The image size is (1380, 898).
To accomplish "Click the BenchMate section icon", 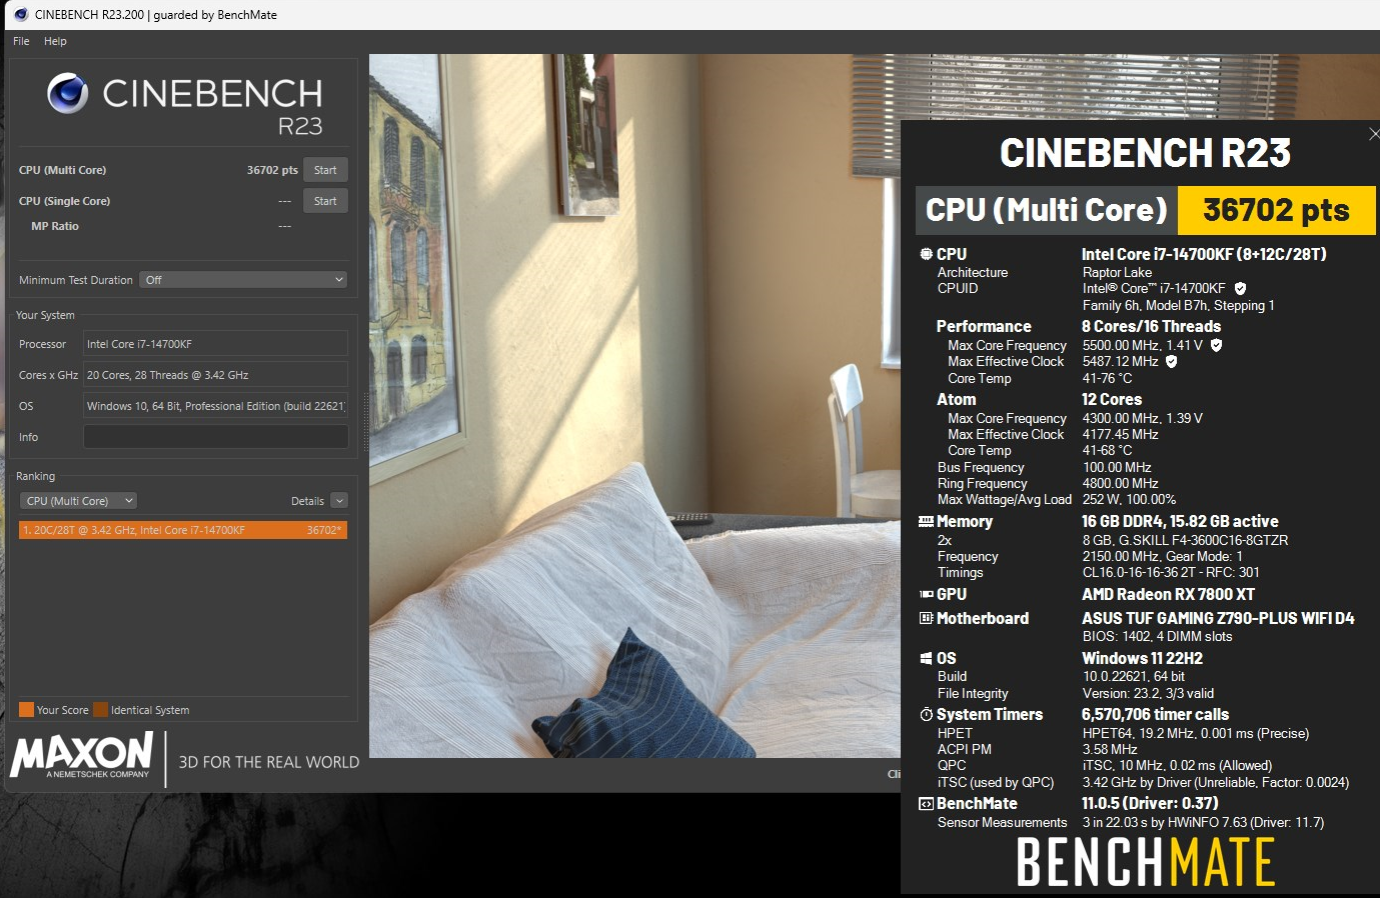I will 926,803.
